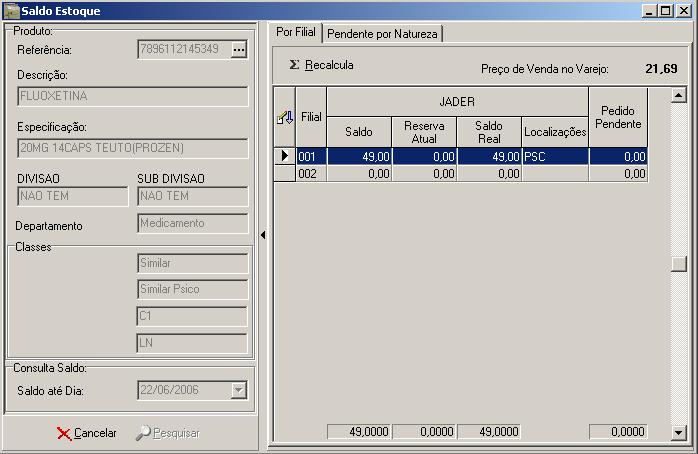The height and width of the screenshot is (454, 698).
Task: Click Reserva Atual cell in row 002
Action: (424, 173)
